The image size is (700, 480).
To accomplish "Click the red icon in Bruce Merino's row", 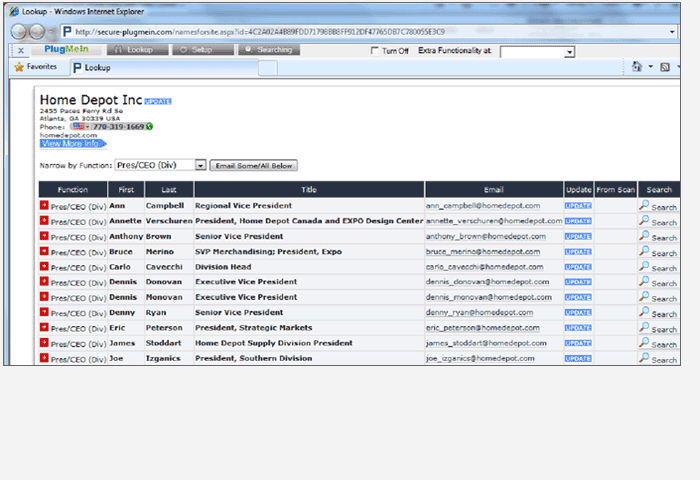I will [x=44, y=251].
